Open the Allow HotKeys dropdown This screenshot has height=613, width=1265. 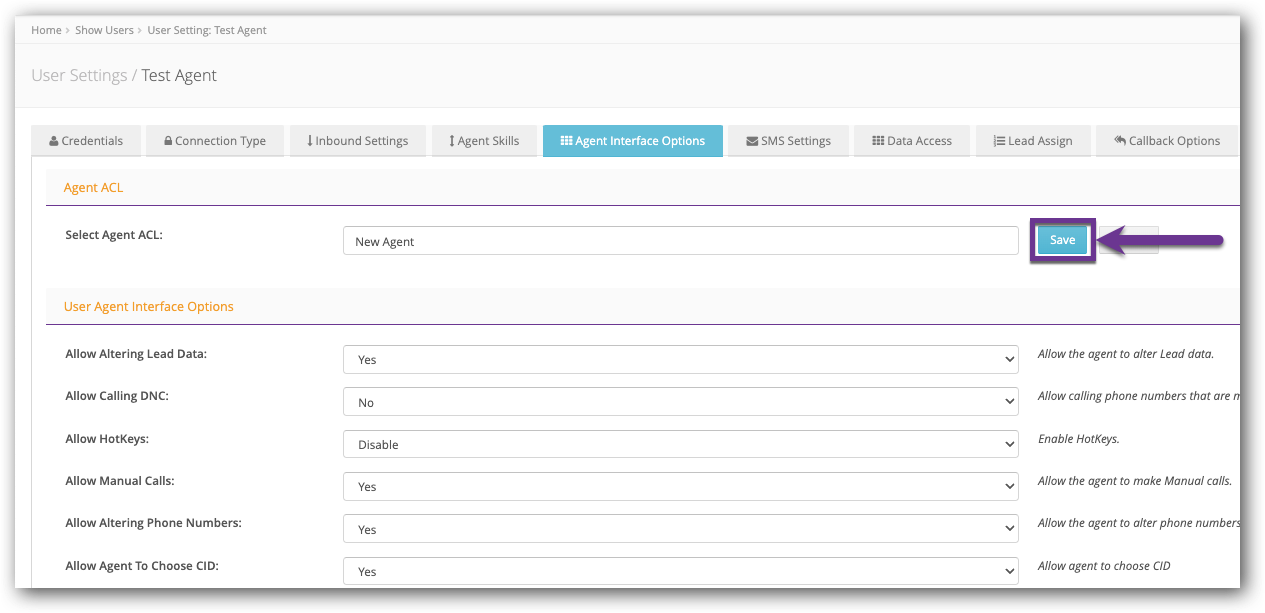pos(680,445)
